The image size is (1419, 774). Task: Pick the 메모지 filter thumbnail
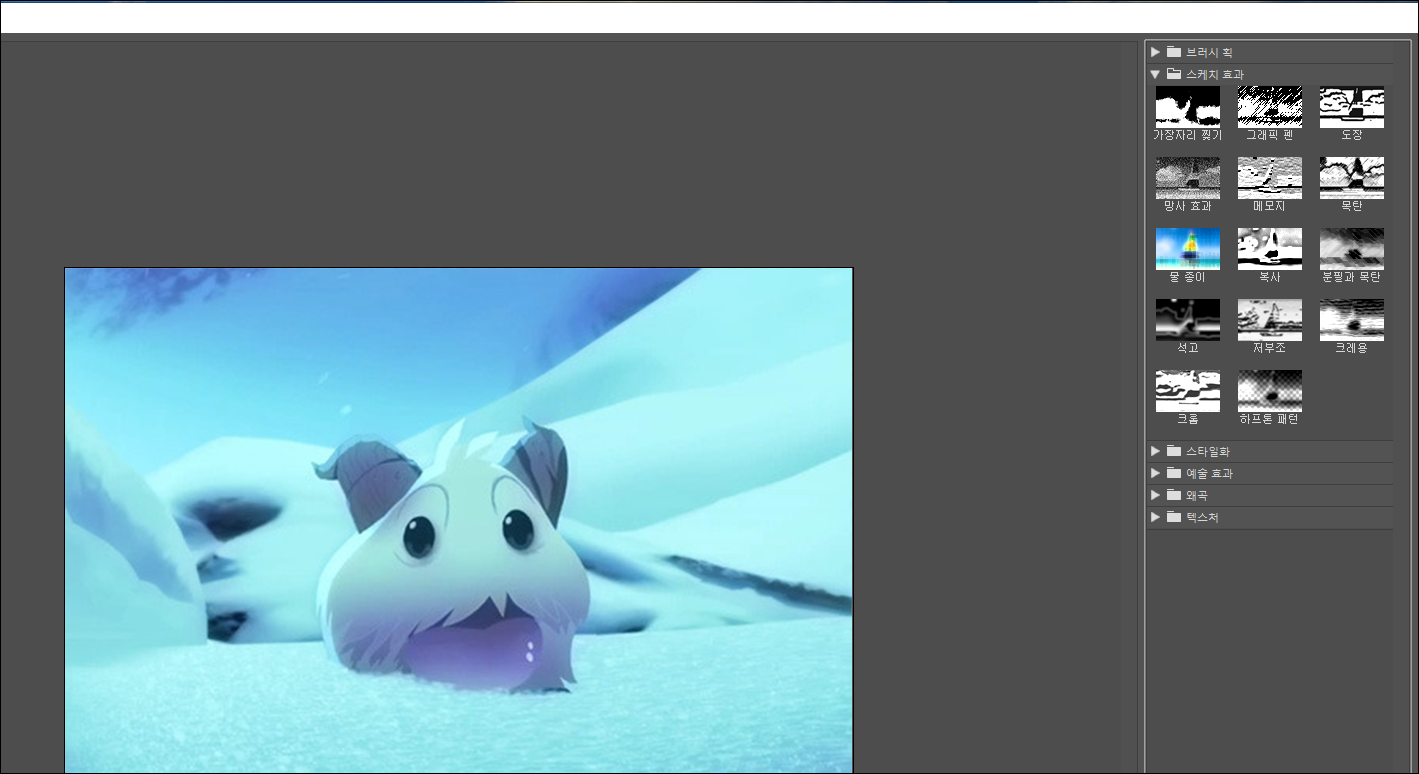1269,178
